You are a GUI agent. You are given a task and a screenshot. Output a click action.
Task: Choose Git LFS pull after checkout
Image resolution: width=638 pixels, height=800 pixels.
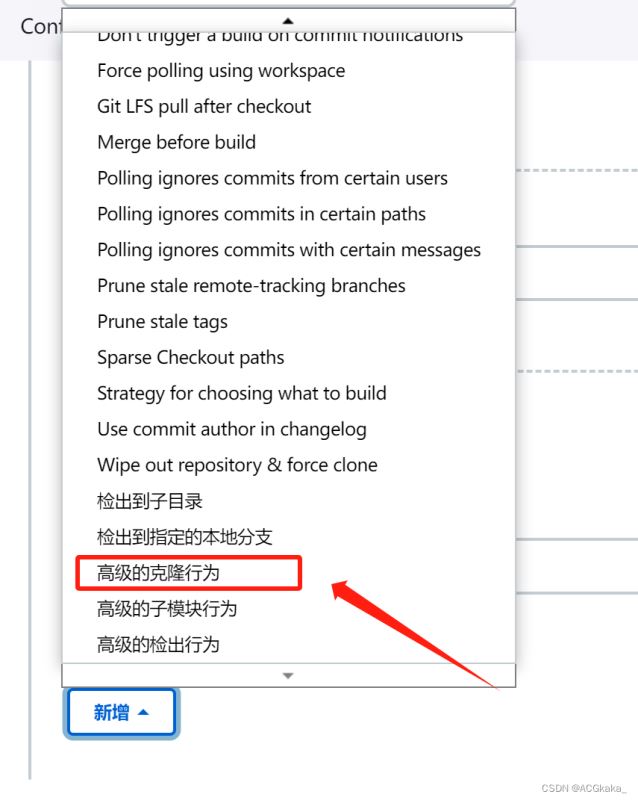pyautogui.click(x=288, y=106)
